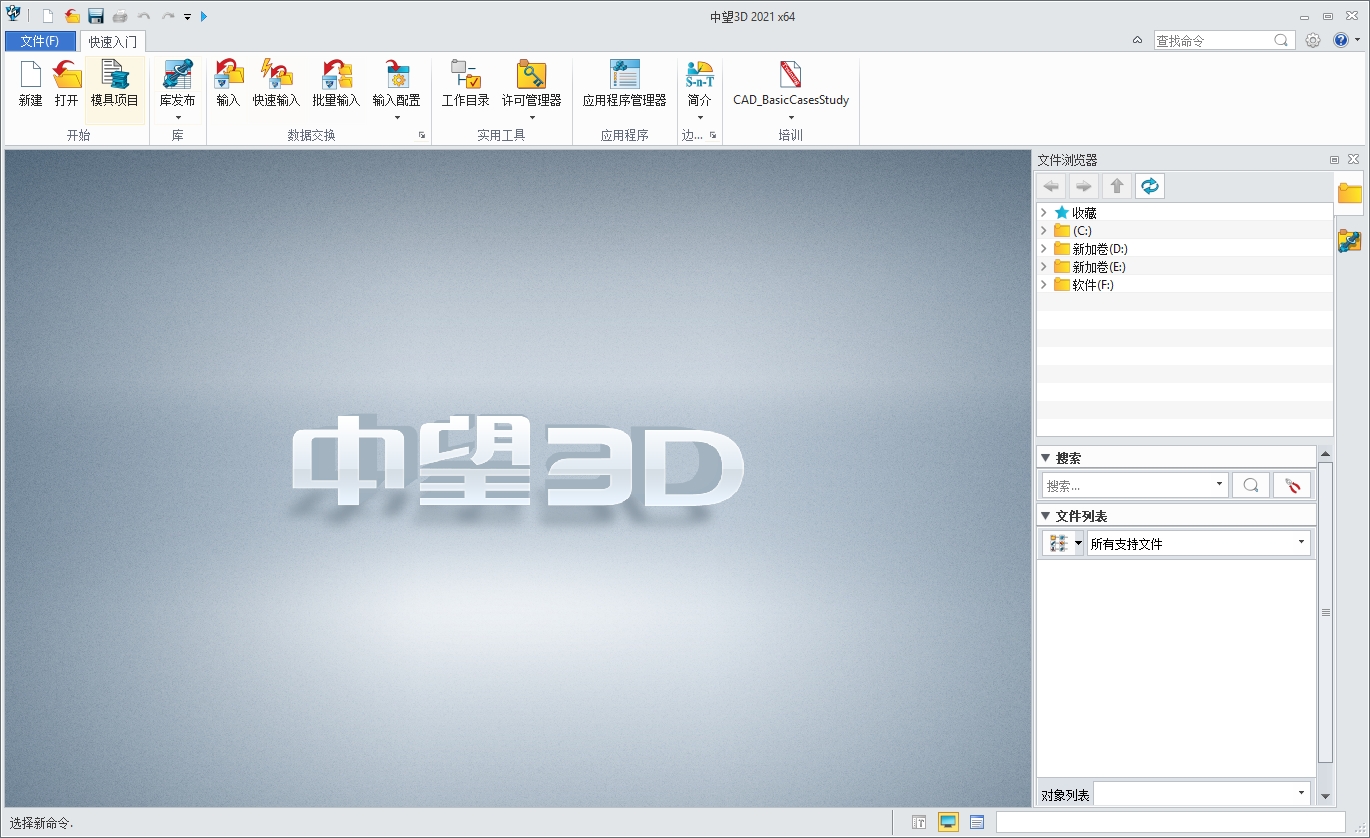Click the 快速输入 import icon
Screen dimensions: 1370x838
(277, 89)
